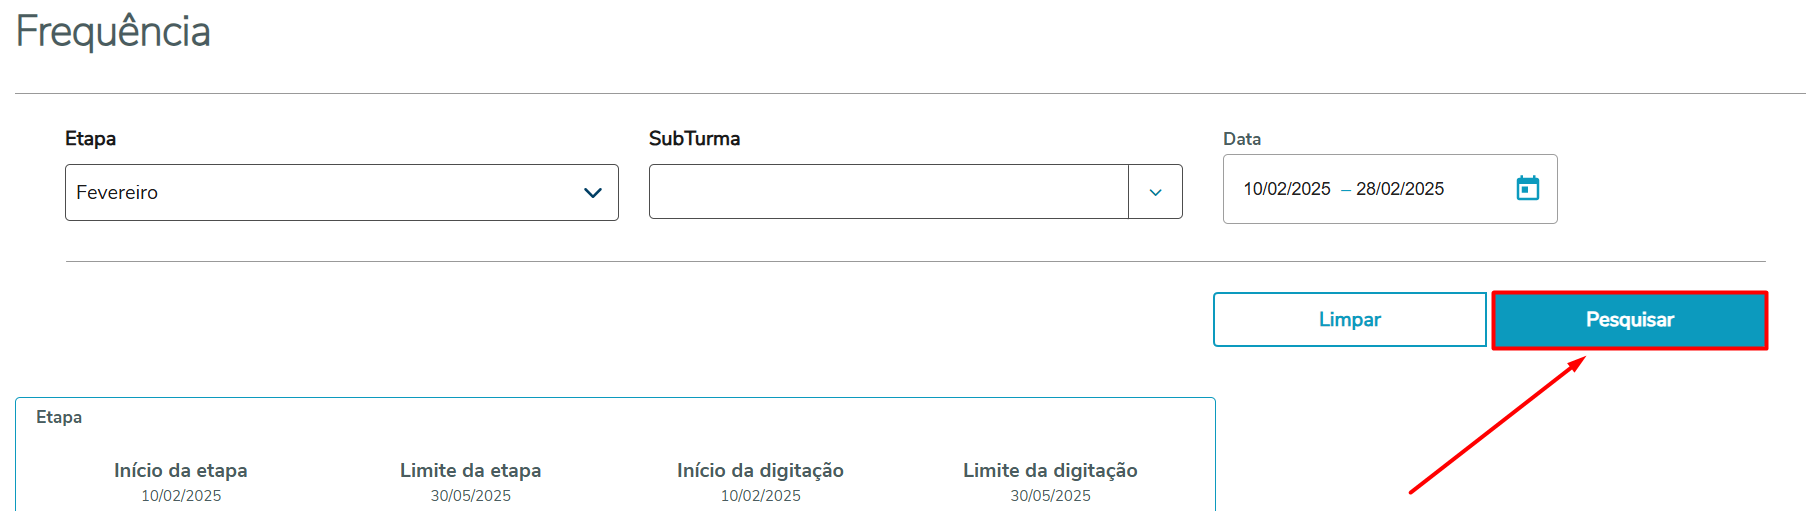Image resolution: width=1806 pixels, height=511 pixels.
Task: Click the Pesquisar button
Action: (x=1629, y=320)
